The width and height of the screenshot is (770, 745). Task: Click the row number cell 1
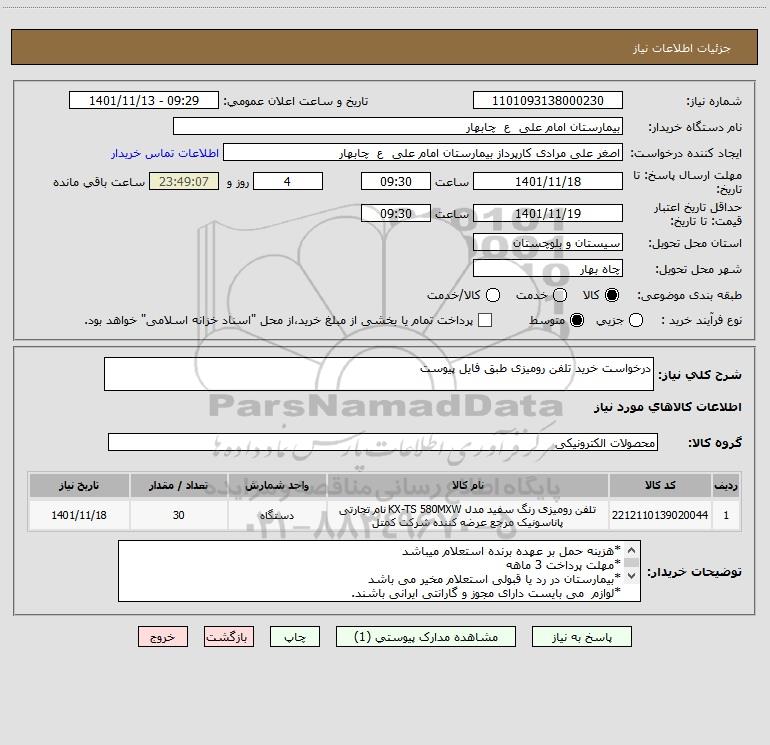point(726,515)
